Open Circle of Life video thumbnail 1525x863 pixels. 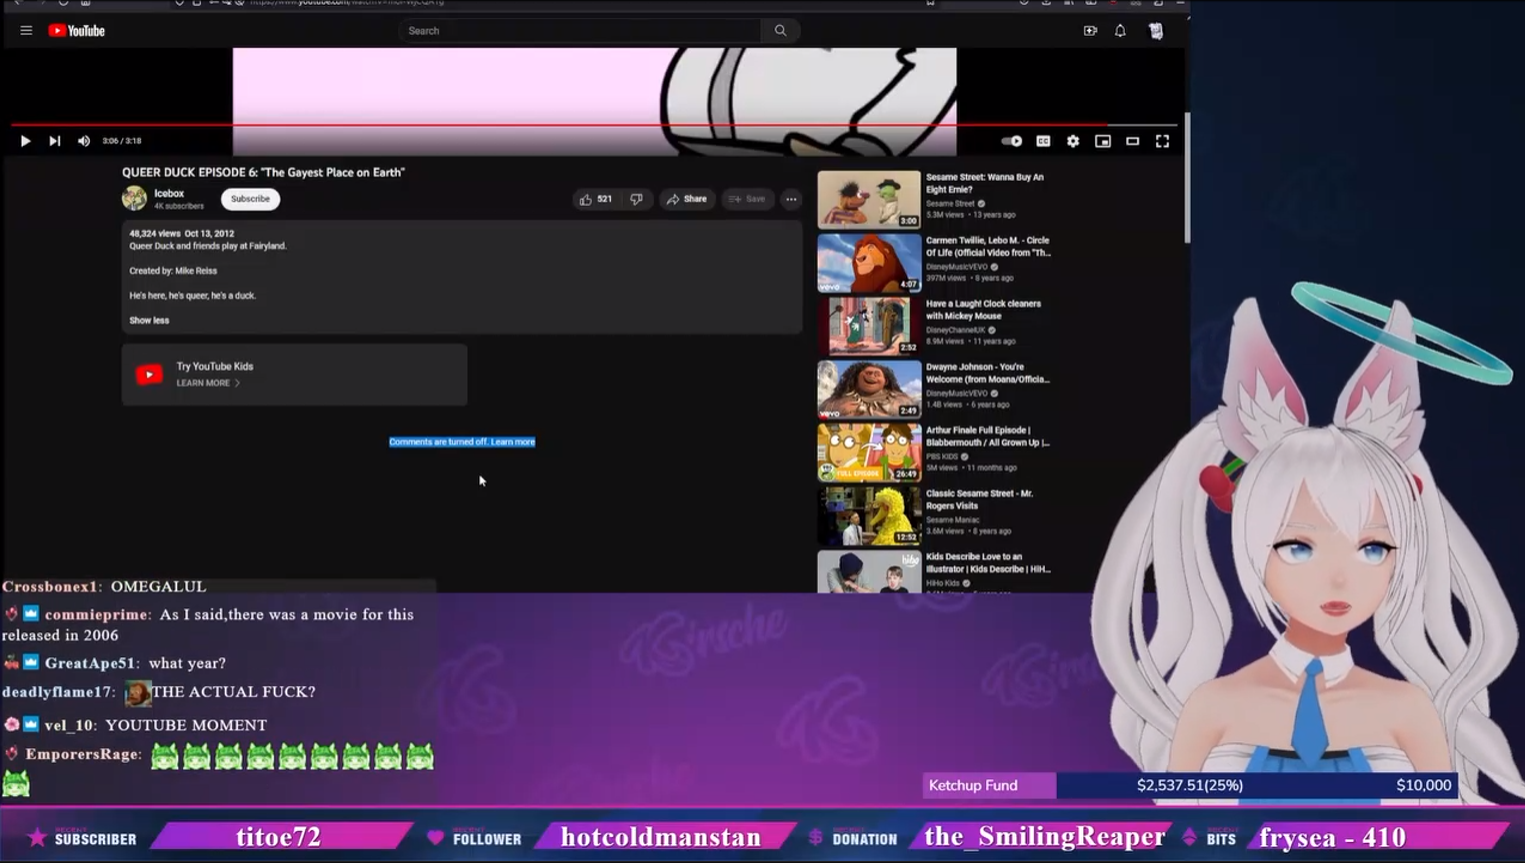click(868, 262)
